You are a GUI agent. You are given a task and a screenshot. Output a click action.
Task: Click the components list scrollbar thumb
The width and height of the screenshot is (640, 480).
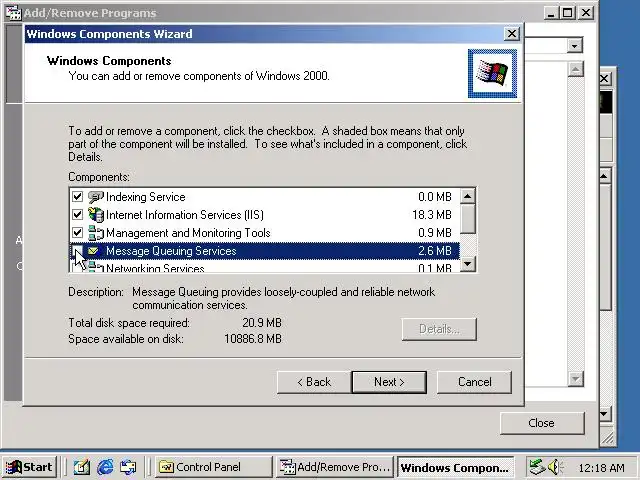click(467, 219)
